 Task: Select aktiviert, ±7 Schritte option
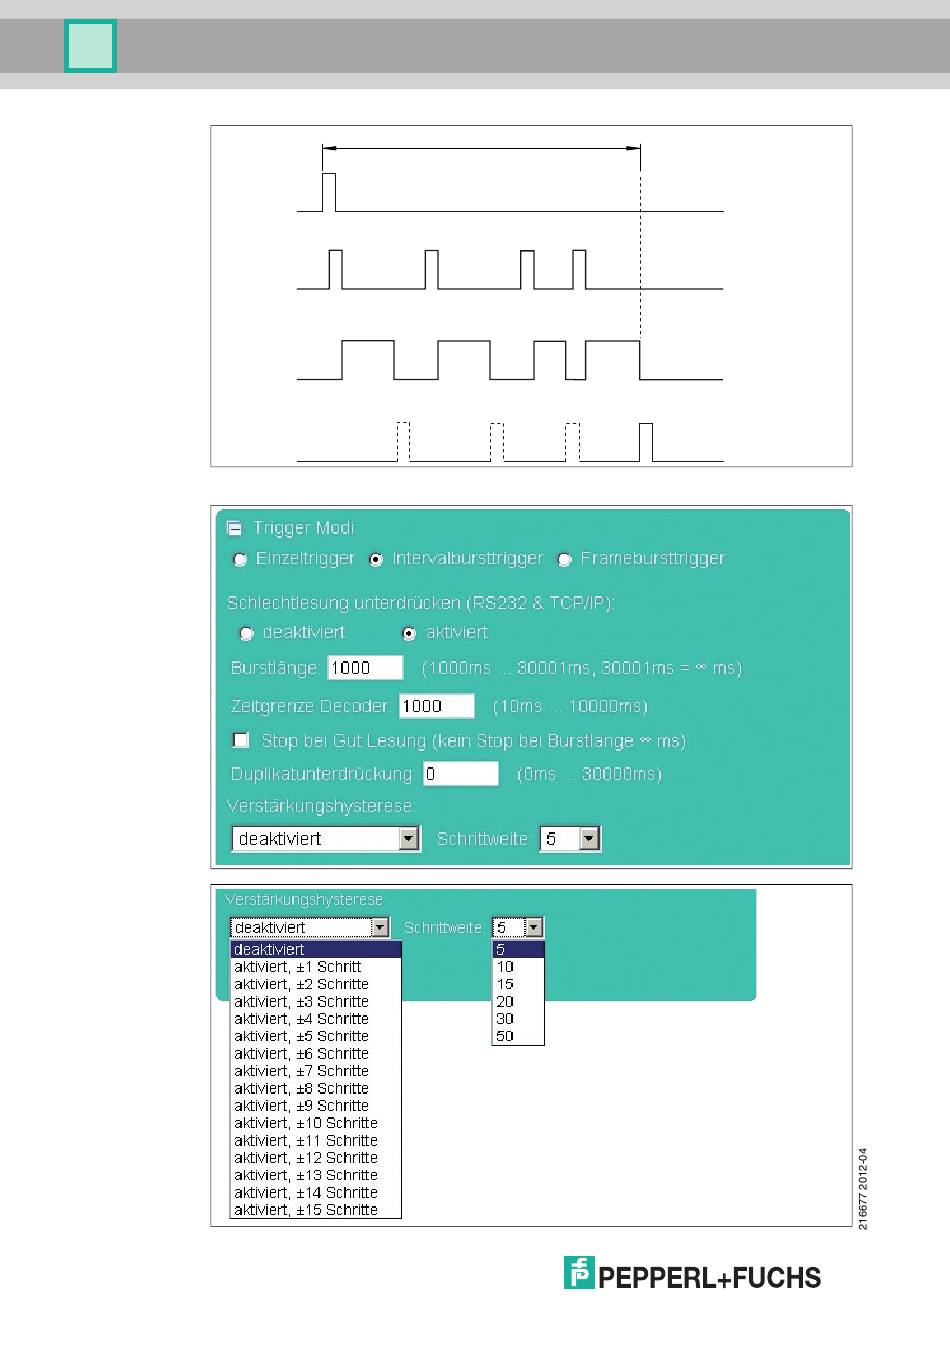click(x=316, y=1071)
